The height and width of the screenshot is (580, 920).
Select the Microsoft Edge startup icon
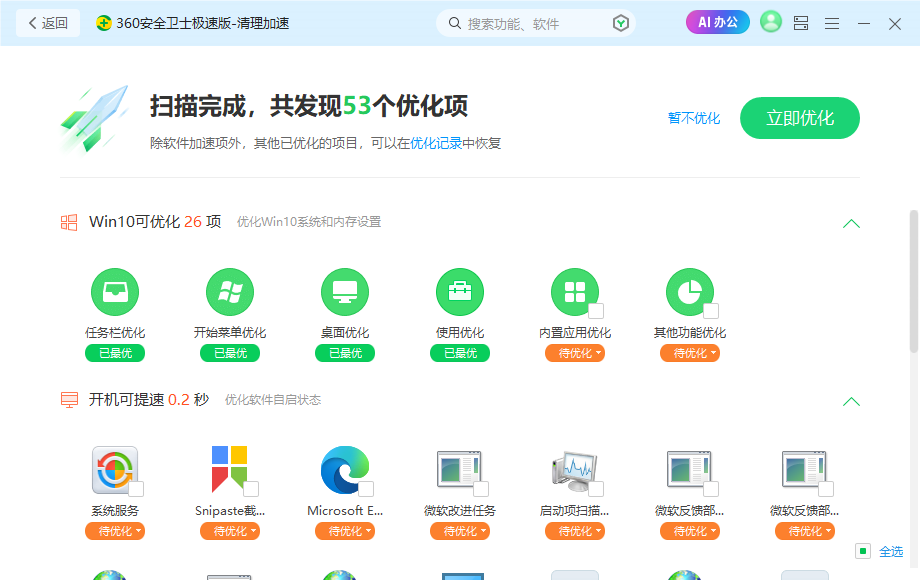[344, 470]
